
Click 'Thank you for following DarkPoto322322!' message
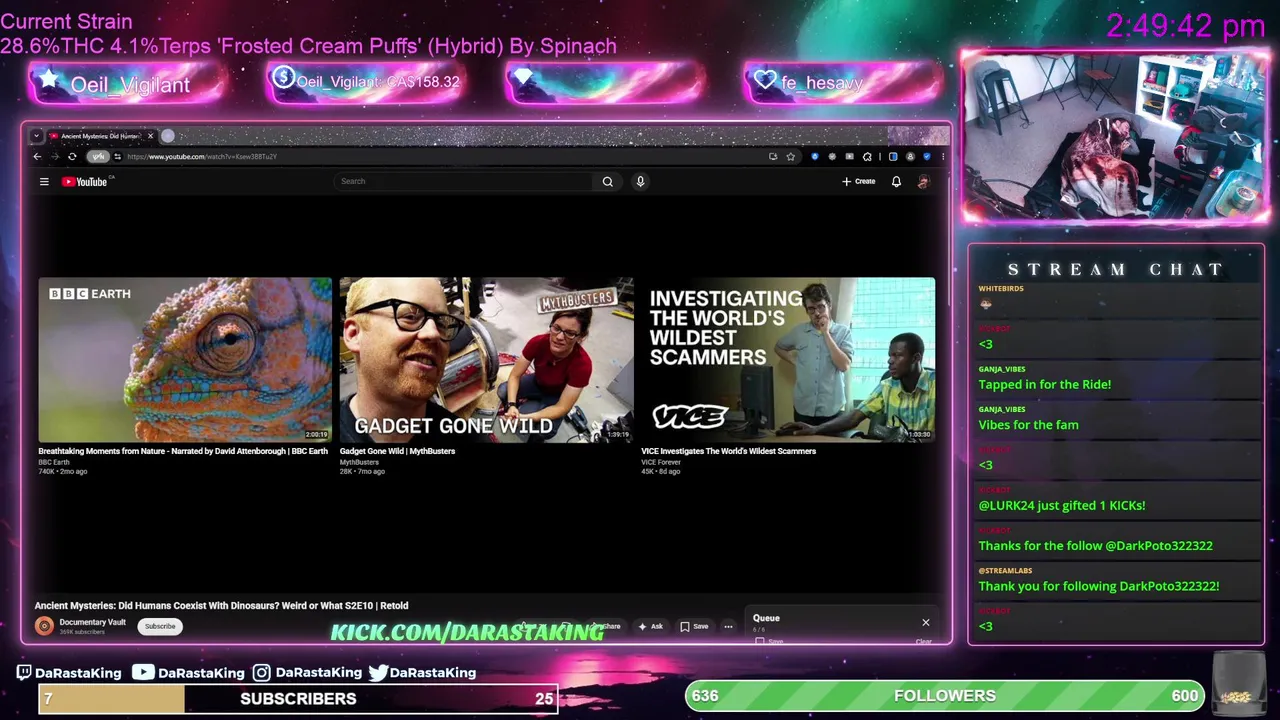point(1098,586)
